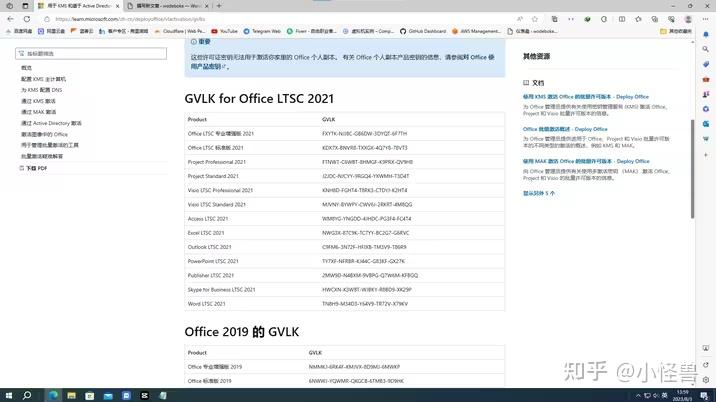Open the taskbar notification center icon
Image resolution: width=716 pixels, height=402 pixels.
click(705, 396)
